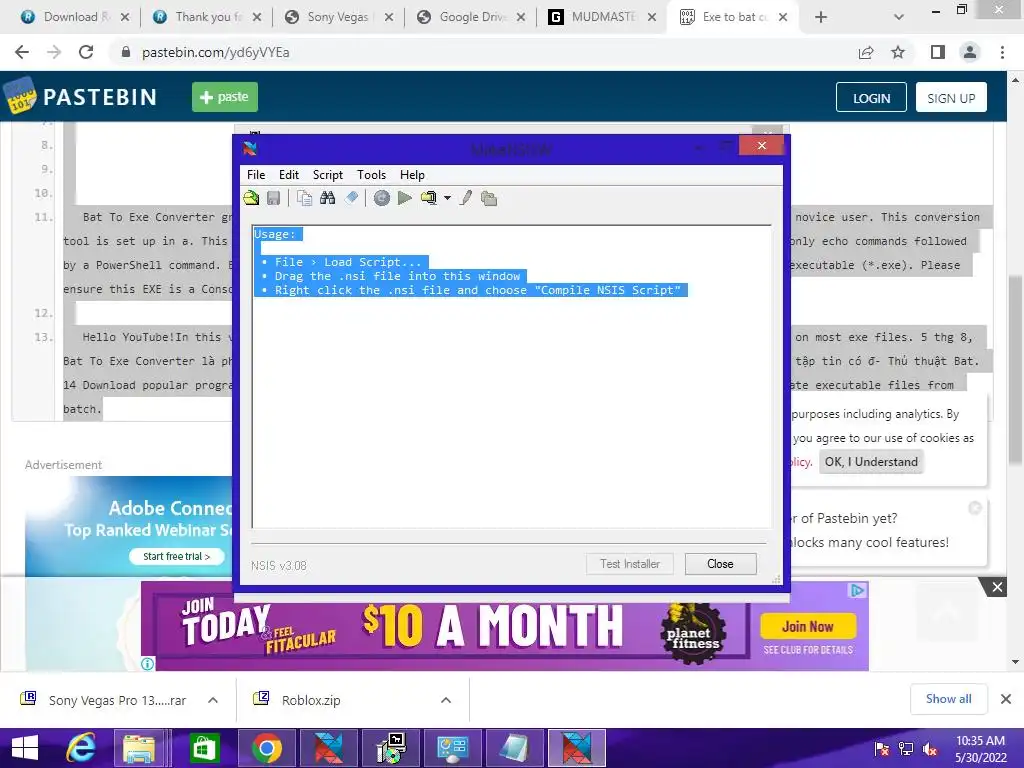1024x768 pixels.
Task: Click the Close button in MakeNSISW
Action: pos(720,564)
